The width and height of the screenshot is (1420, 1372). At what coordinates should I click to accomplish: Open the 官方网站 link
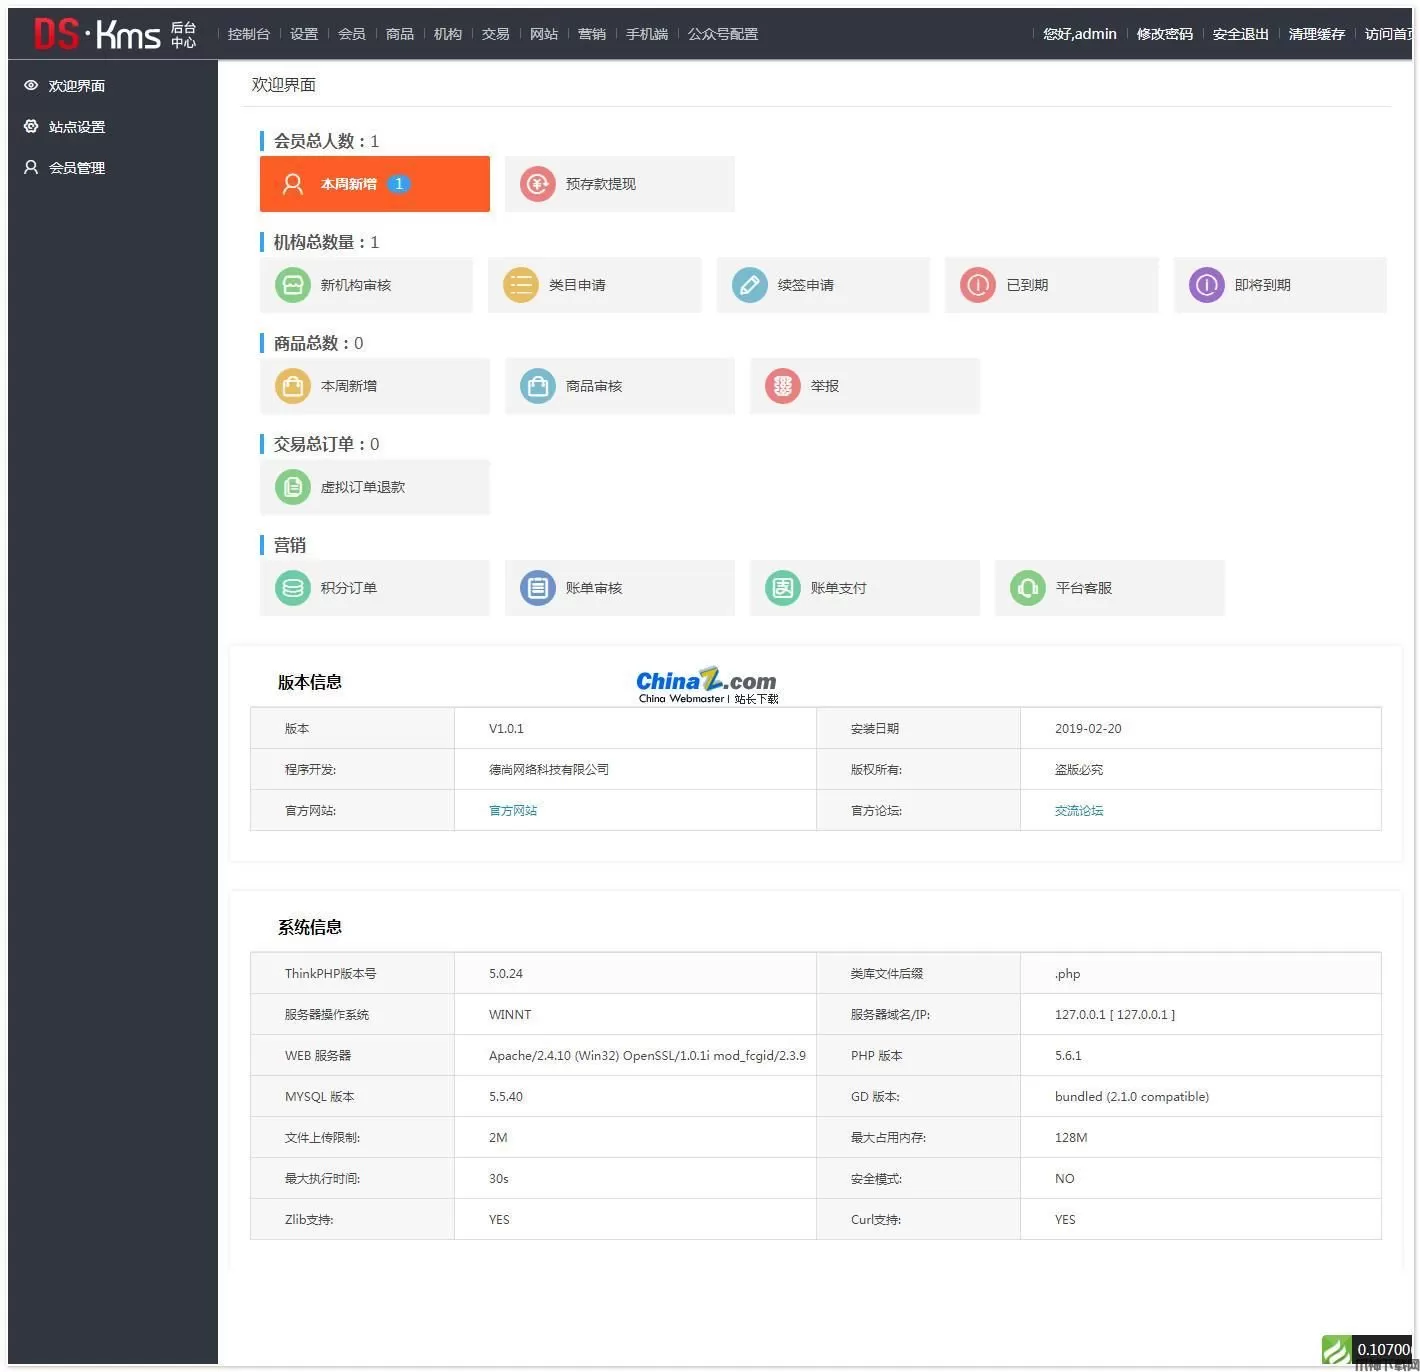coord(512,810)
